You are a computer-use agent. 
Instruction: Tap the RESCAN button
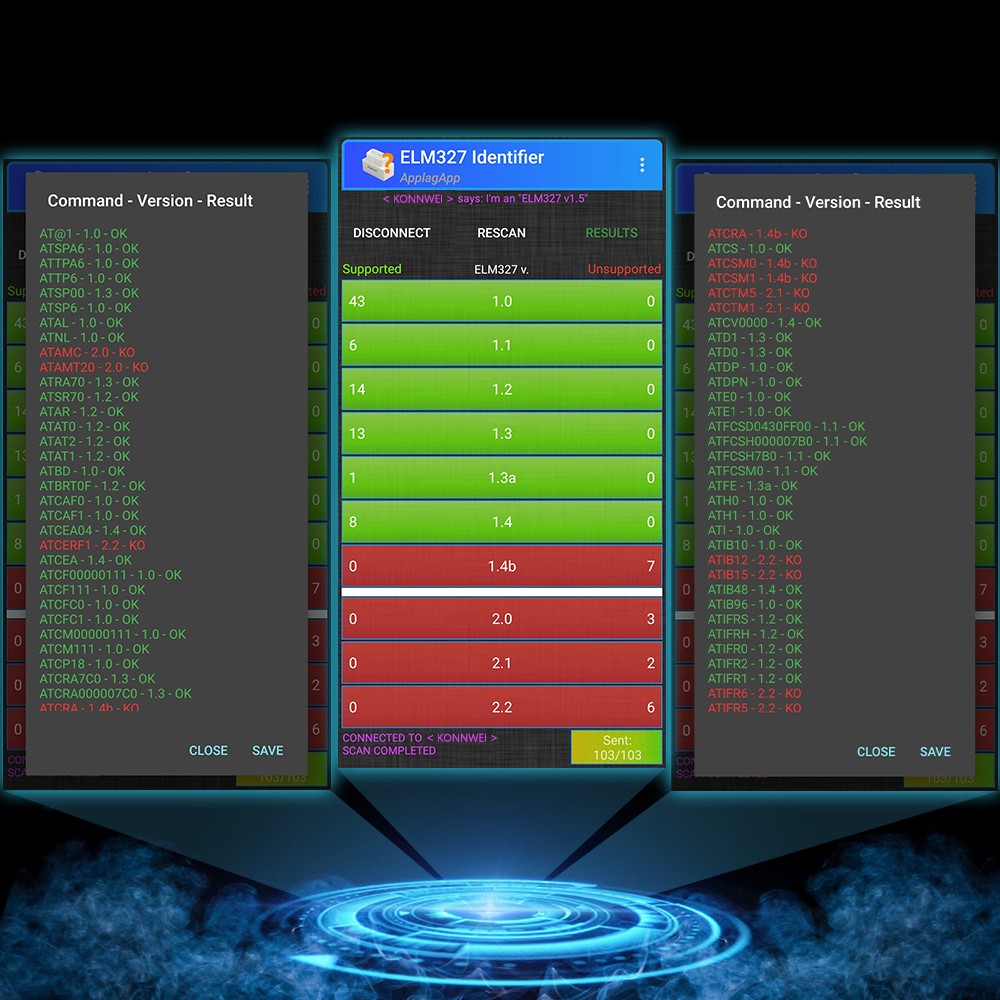(x=501, y=233)
